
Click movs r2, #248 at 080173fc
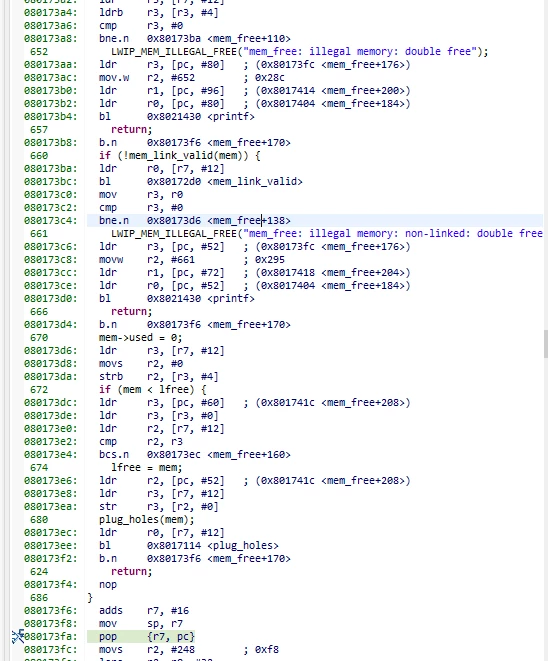[x=189, y=650]
